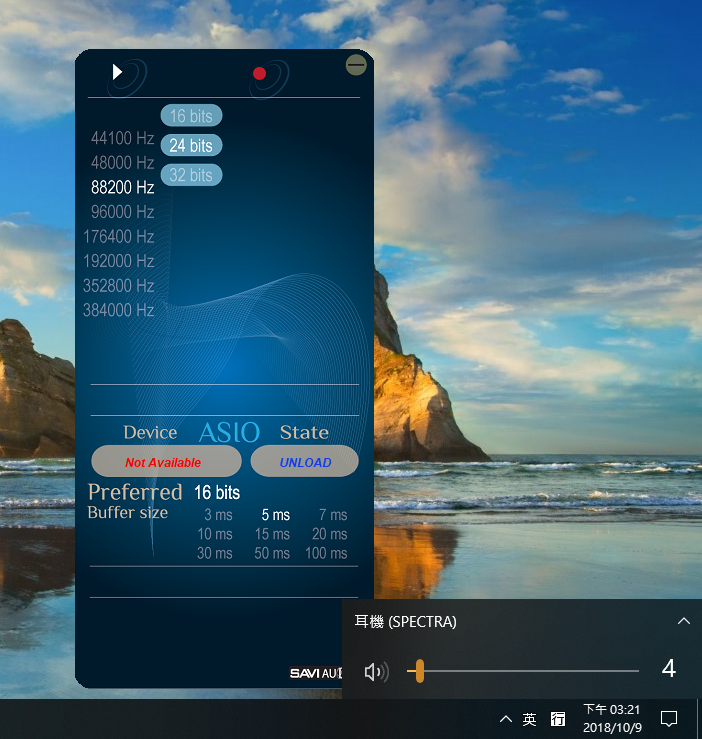The image size is (702, 739).
Task: Click the Not Available device button
Action: [x=166, y=461]
